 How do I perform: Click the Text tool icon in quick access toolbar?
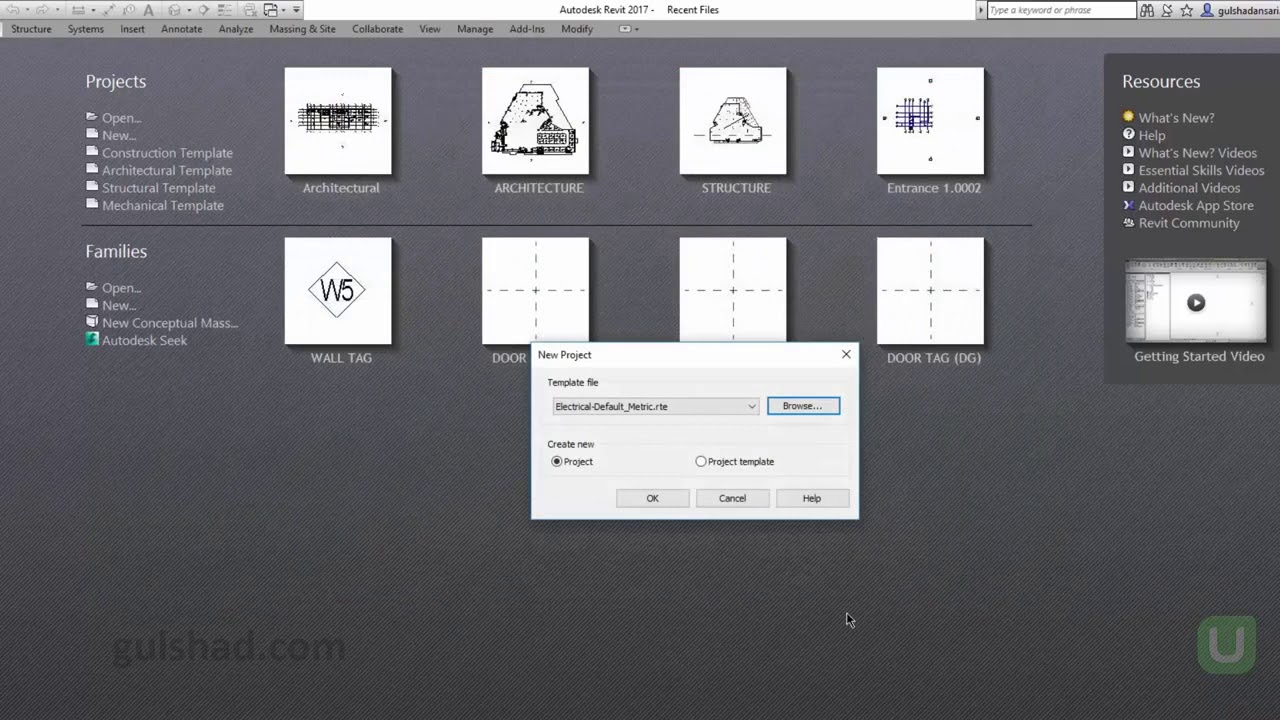click(148, 10)
